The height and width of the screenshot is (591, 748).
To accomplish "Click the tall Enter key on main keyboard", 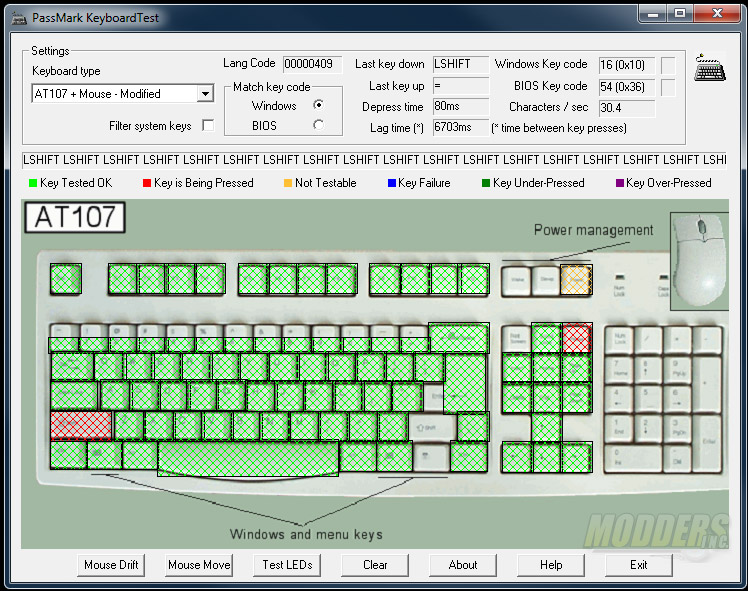I will click(465, 383).
